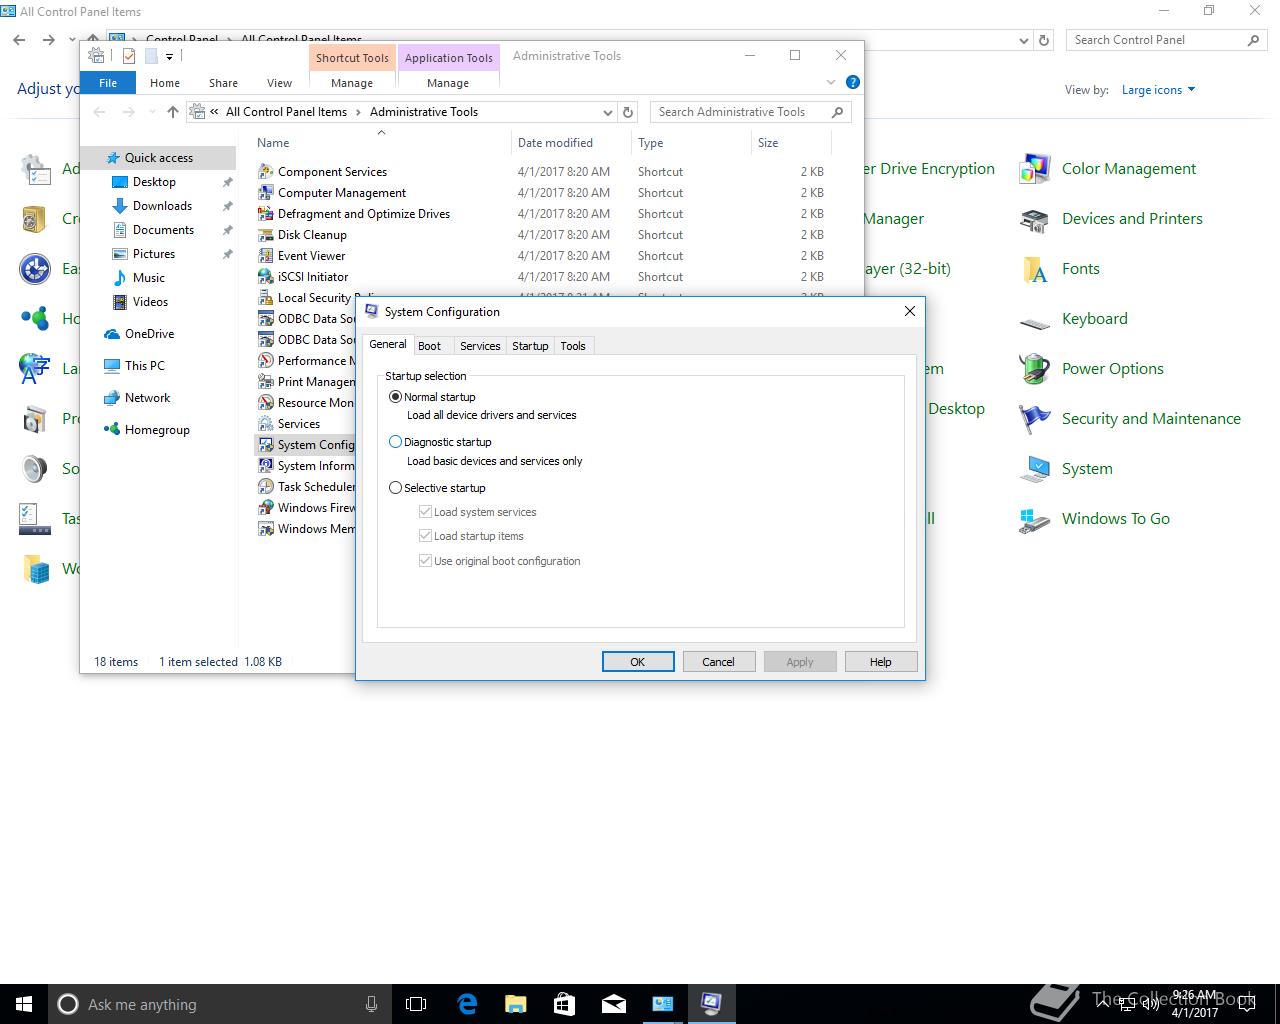Open Quick Access Toolbar customize dropdown
1280x1024 pixels.
pos(169,57)
